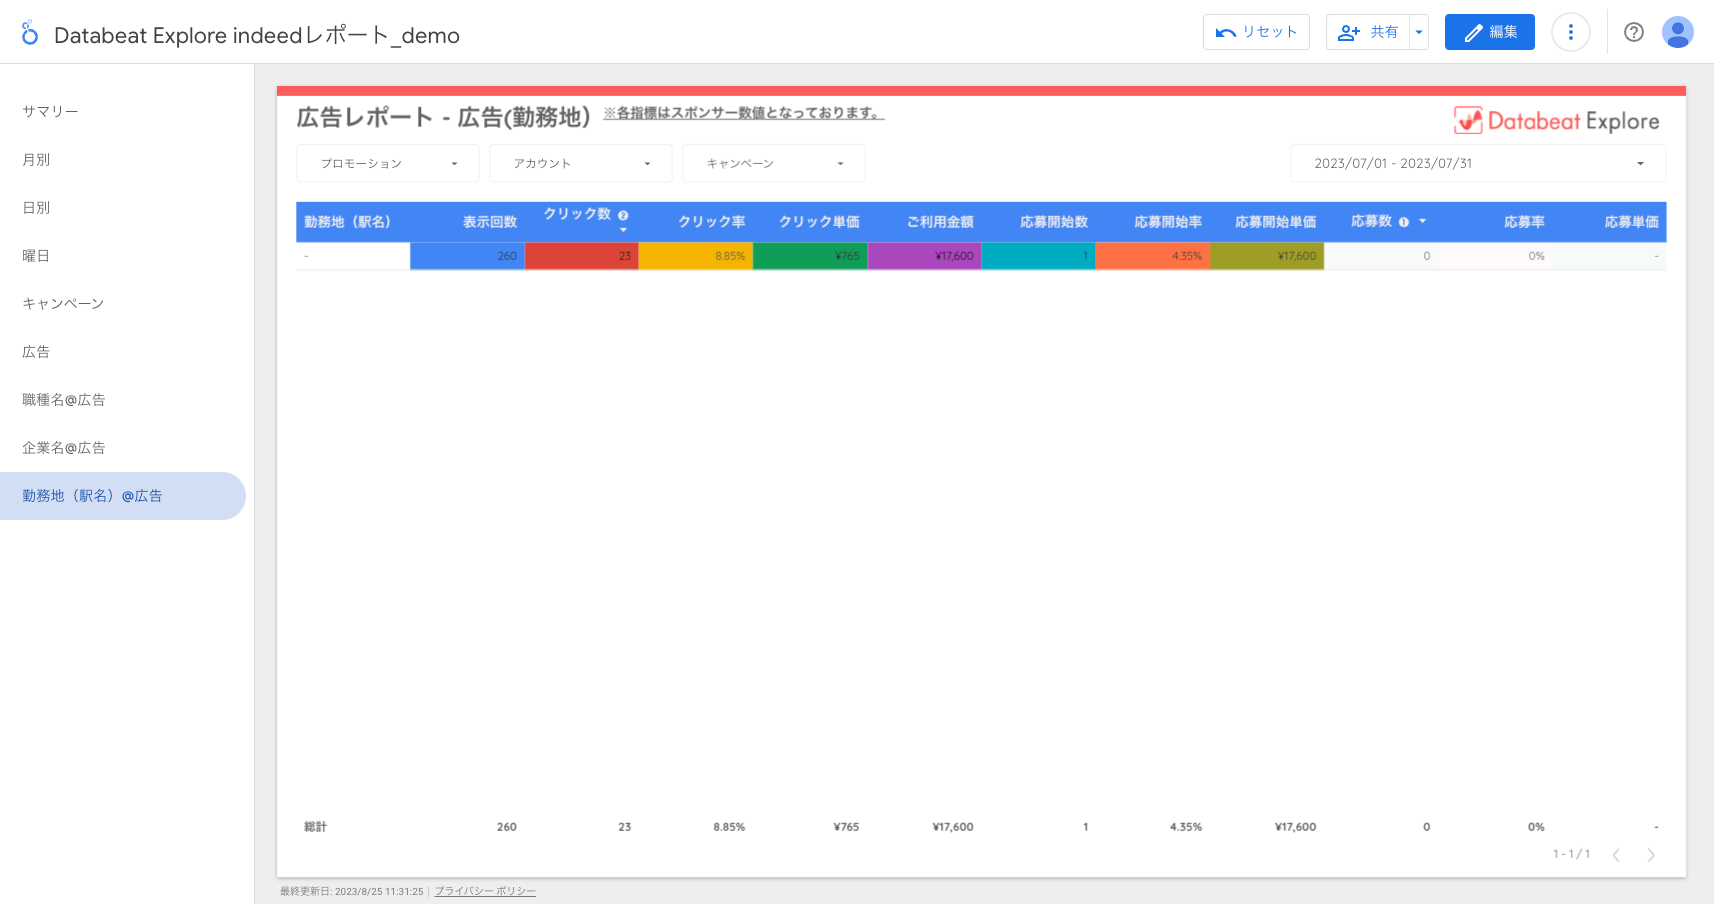Sort by 応募単価 column header
The image size is (1714, 904).
(1631, 222)
